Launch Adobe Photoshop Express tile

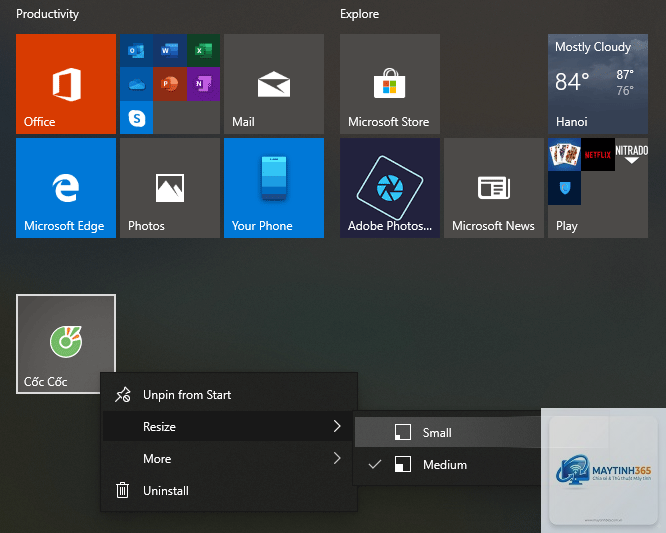click(390, 188)
